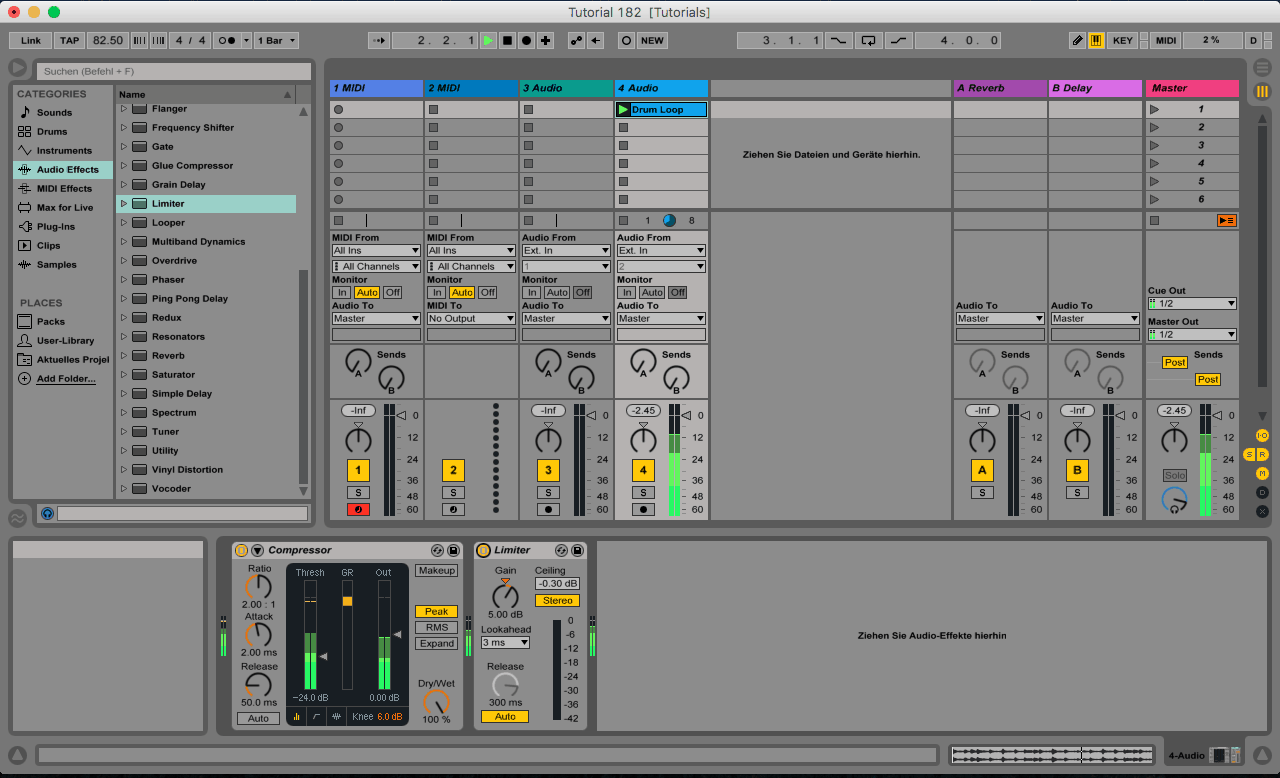Image resolution: width=1280 pixels, height=778 pixels.
Task: Launch the Drum Loop clip
Action: click(x=624, y=110)
